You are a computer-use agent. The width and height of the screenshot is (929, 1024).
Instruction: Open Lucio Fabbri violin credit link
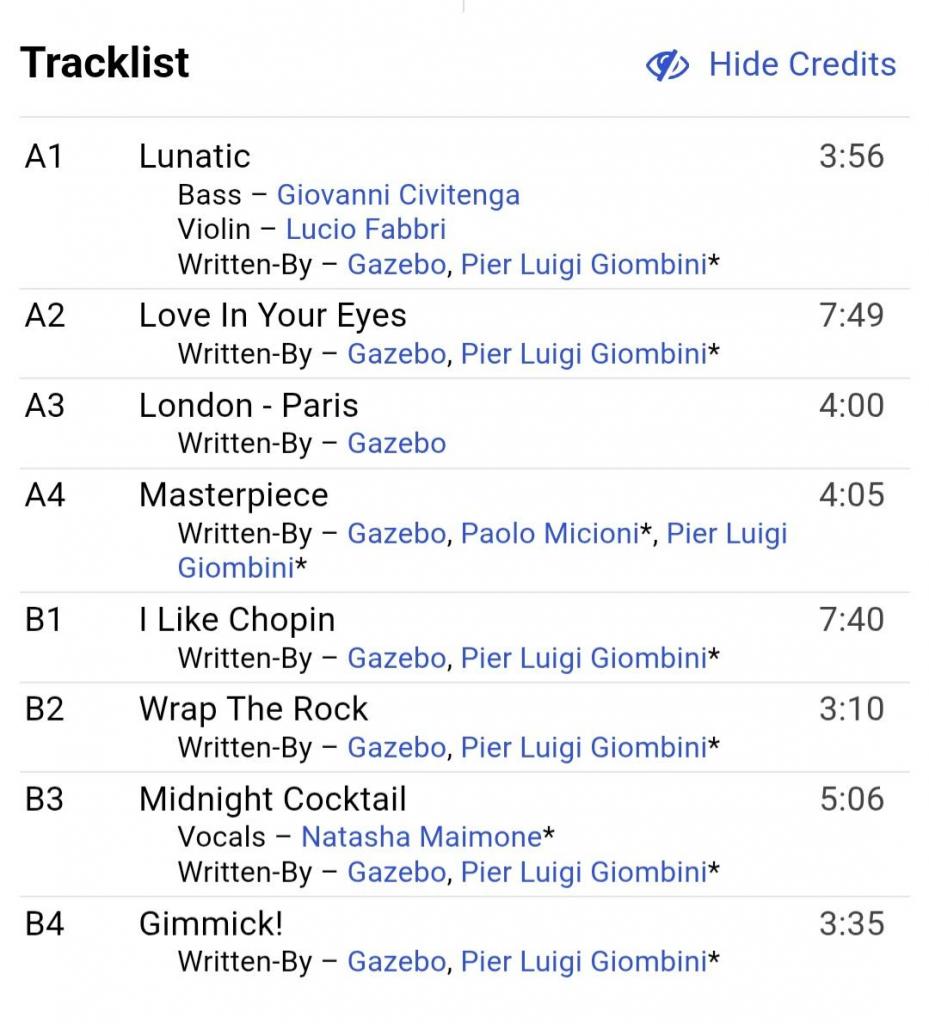tap(365, 229)
